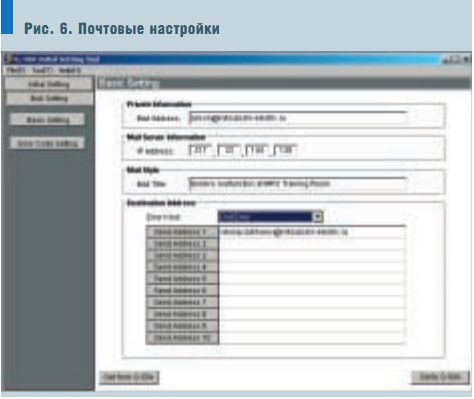Click the empty Send Address 10 cell
The height and width of the screenshot is (399, 474).
312,338
